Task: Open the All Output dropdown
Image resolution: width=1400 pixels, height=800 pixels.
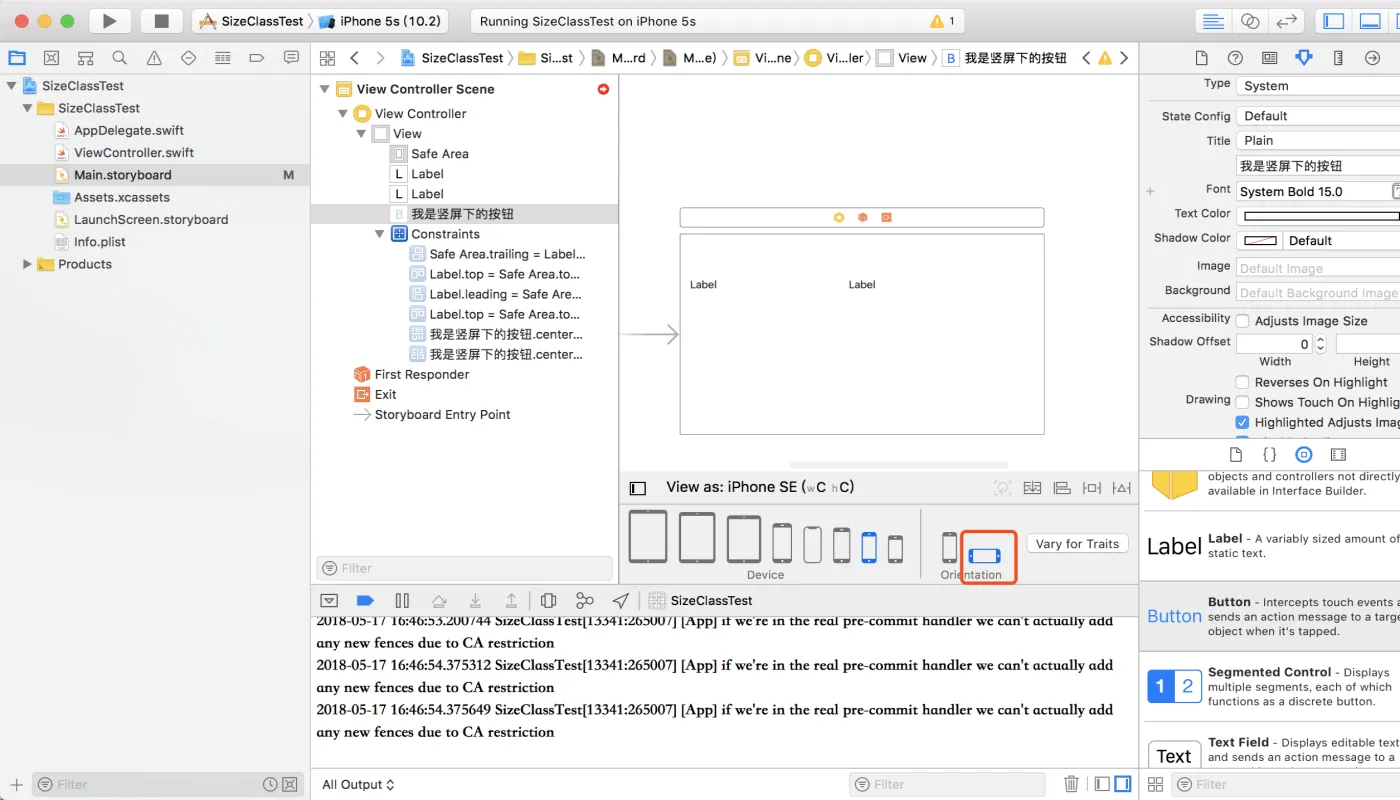Action: click(x=358, y=785)
